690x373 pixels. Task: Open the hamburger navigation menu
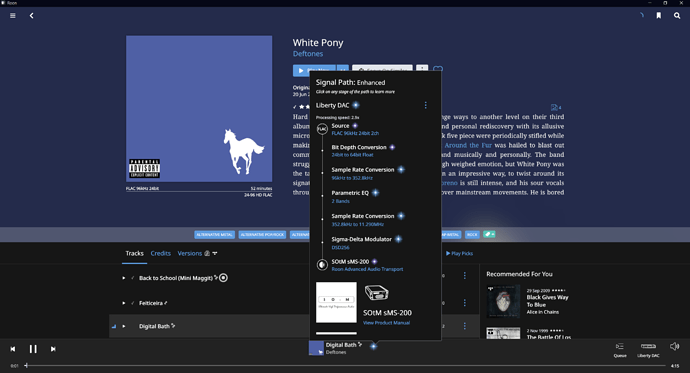coord(13,15)
